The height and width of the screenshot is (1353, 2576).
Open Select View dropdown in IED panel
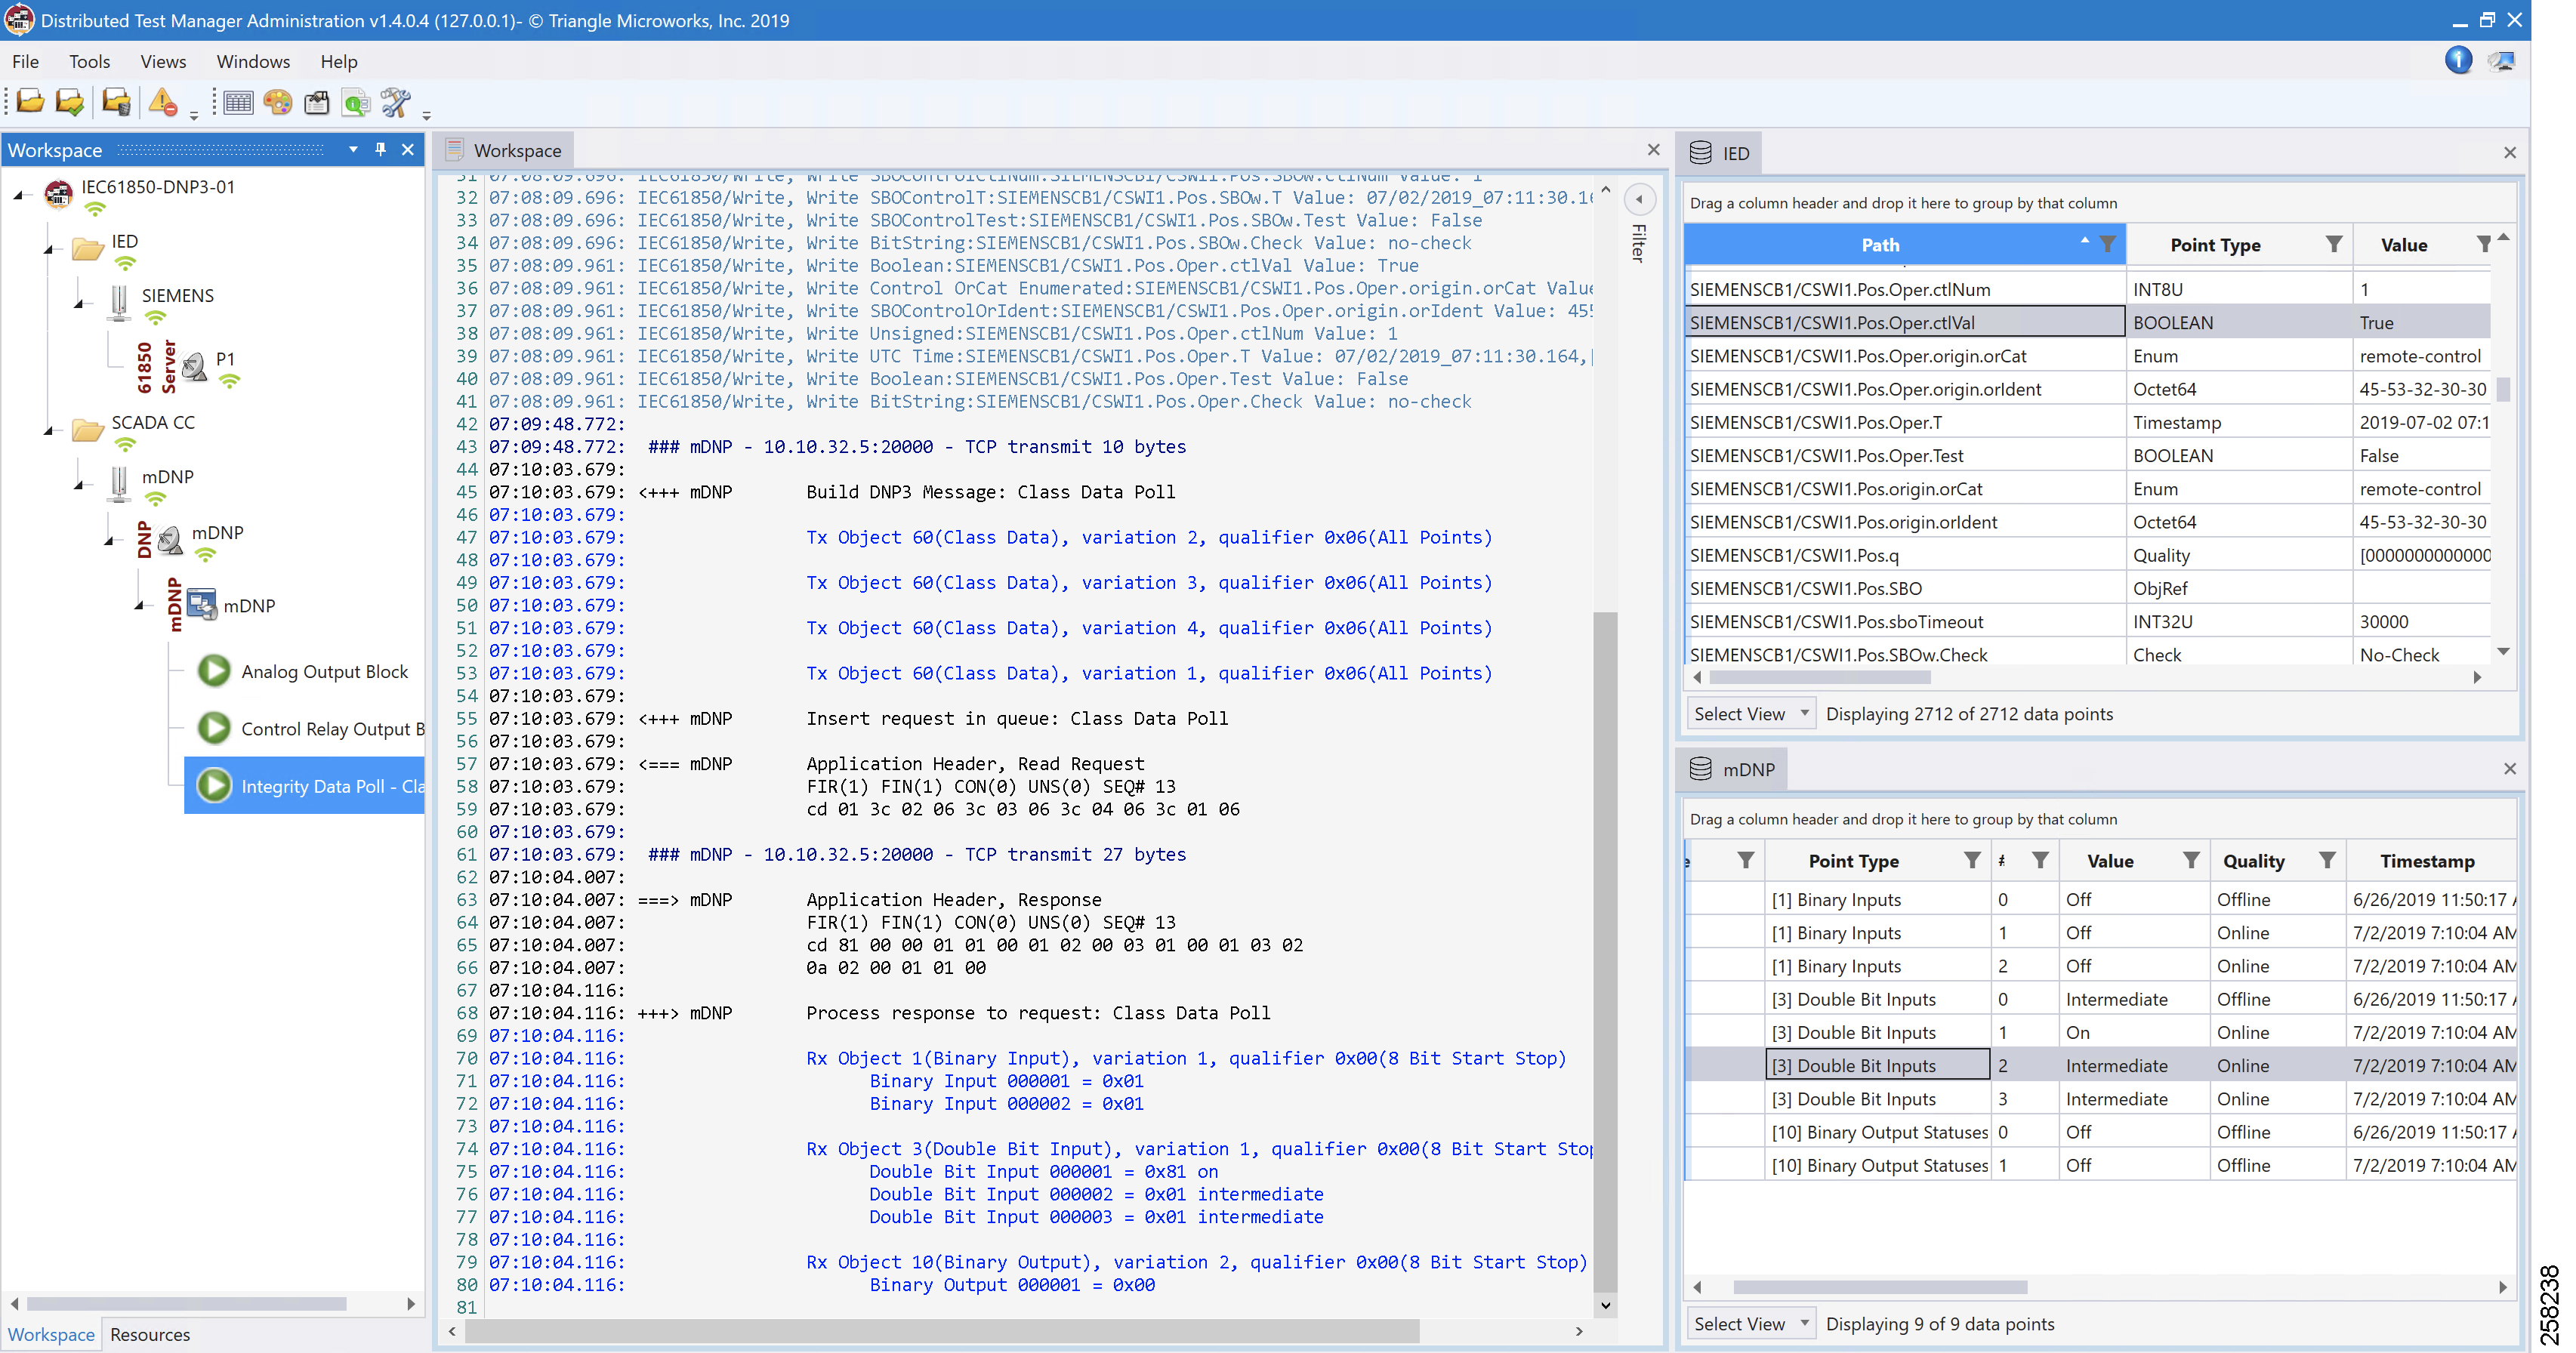(1751, 713)
